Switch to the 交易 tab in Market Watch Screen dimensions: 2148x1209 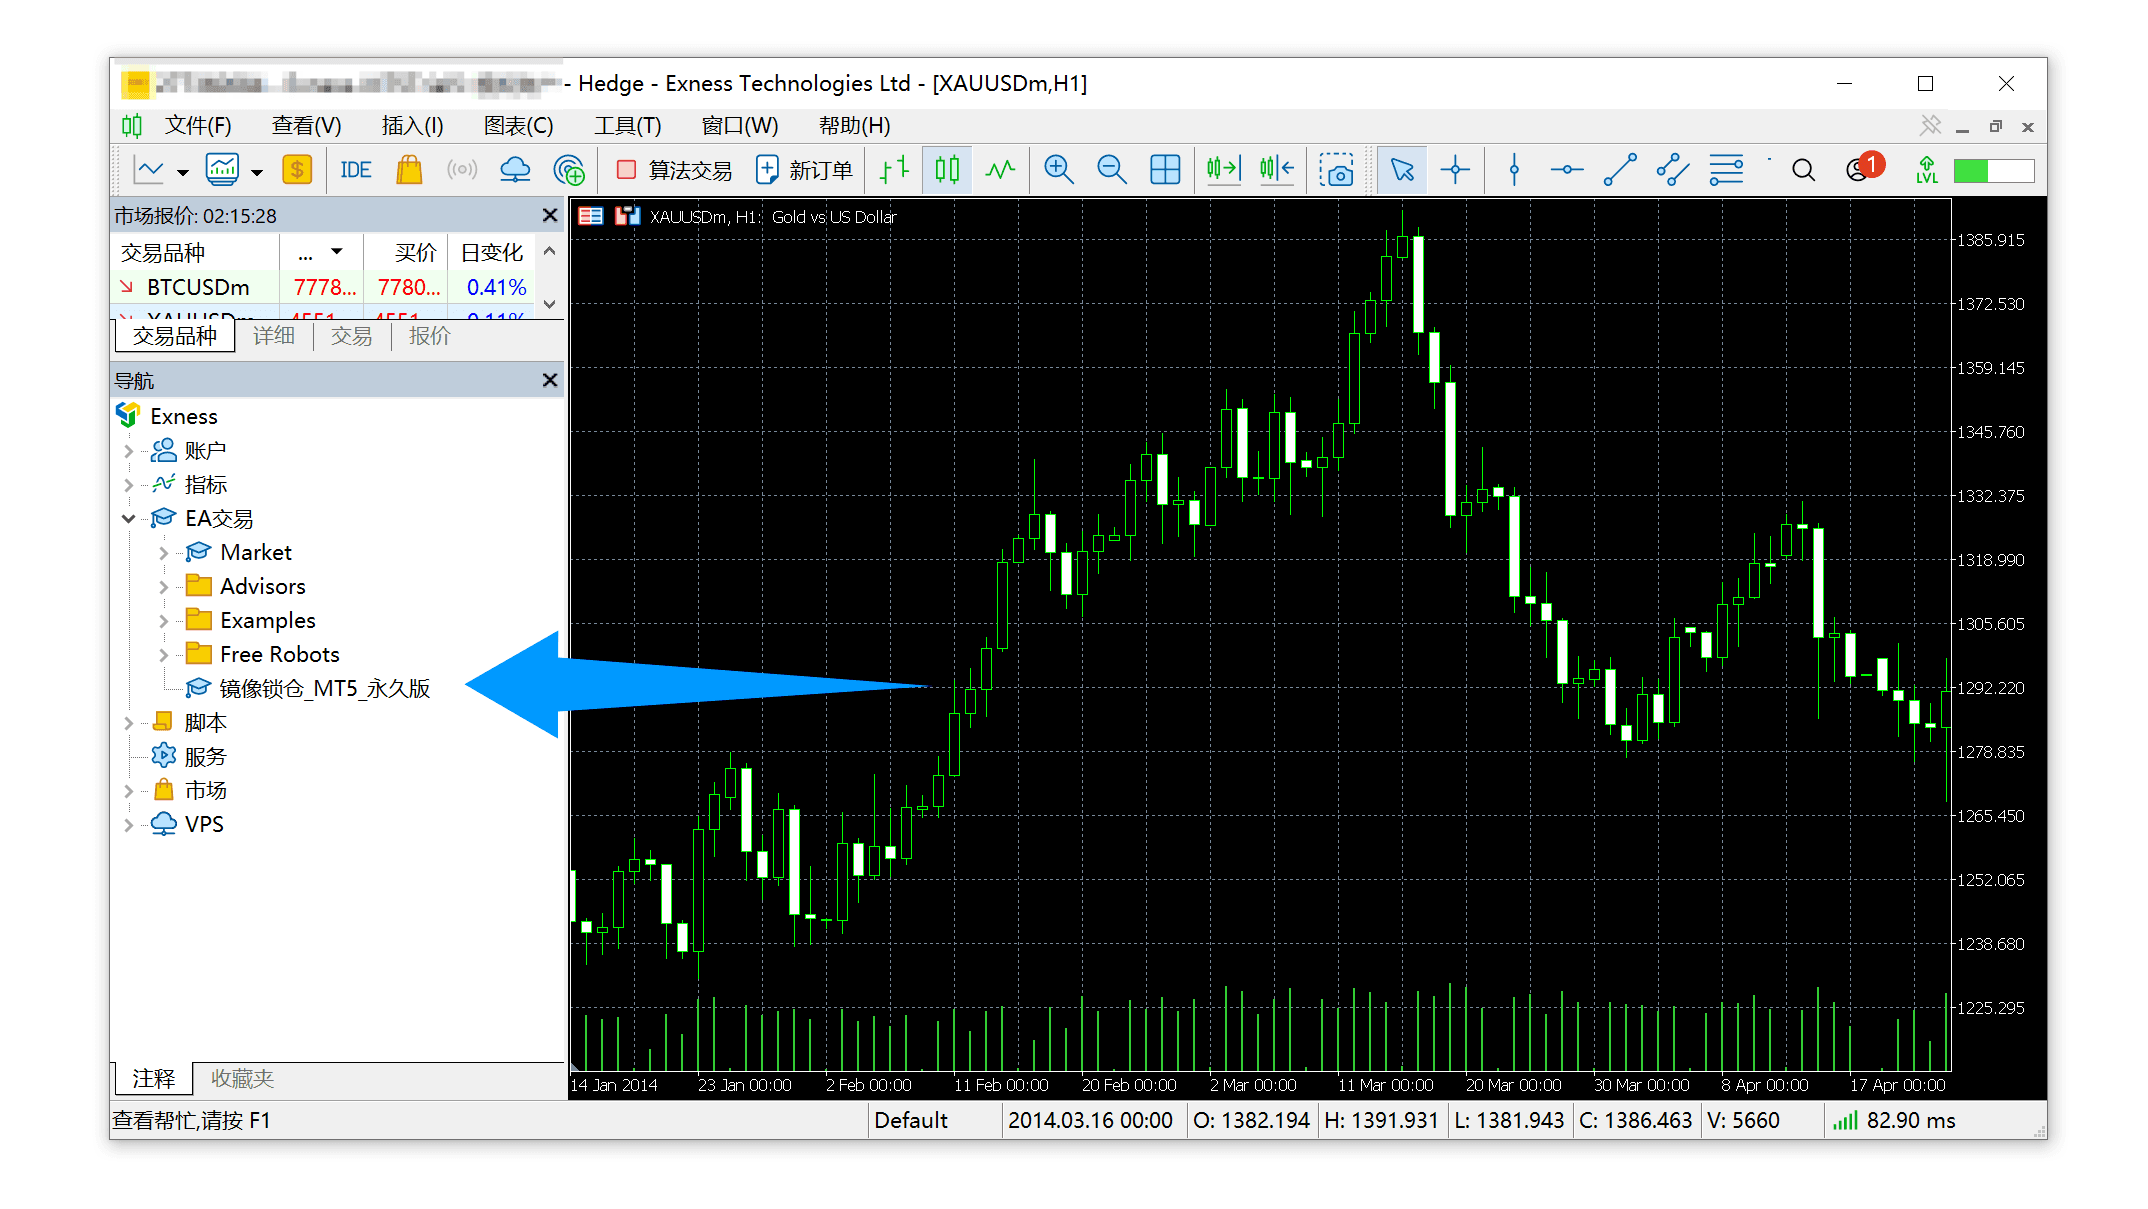click(351, 336)
